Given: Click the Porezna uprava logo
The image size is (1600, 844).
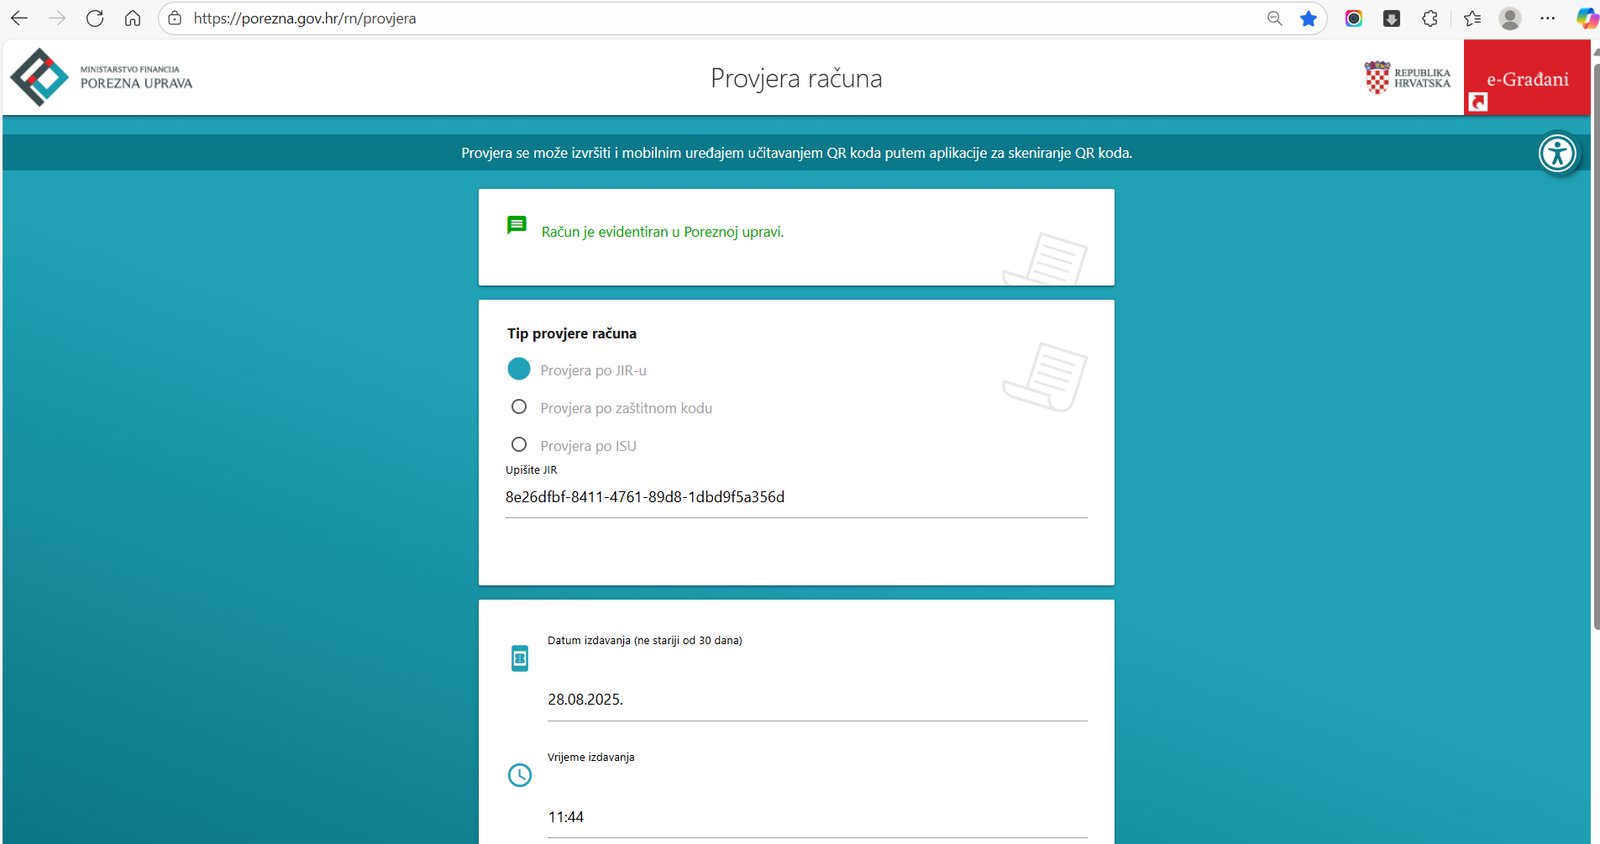Looking at the screenshot, I should [101, 77].
